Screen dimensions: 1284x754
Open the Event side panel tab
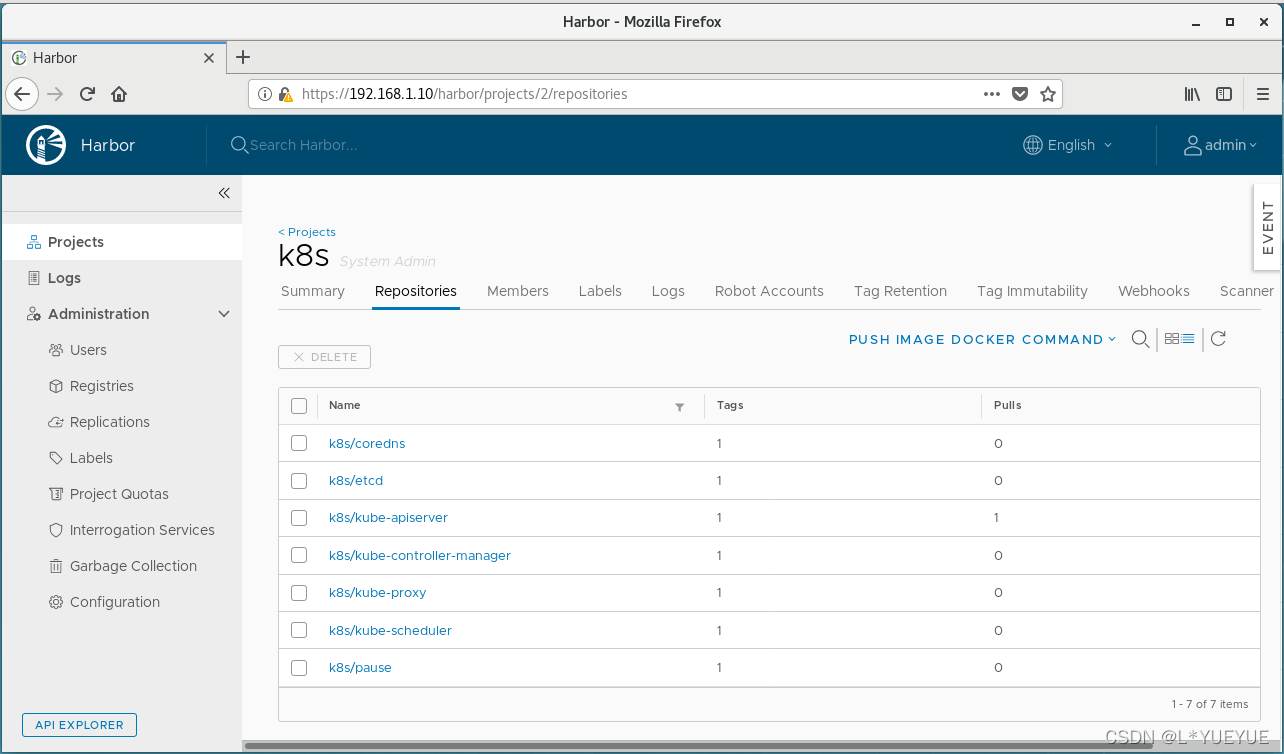[1267, 228]
